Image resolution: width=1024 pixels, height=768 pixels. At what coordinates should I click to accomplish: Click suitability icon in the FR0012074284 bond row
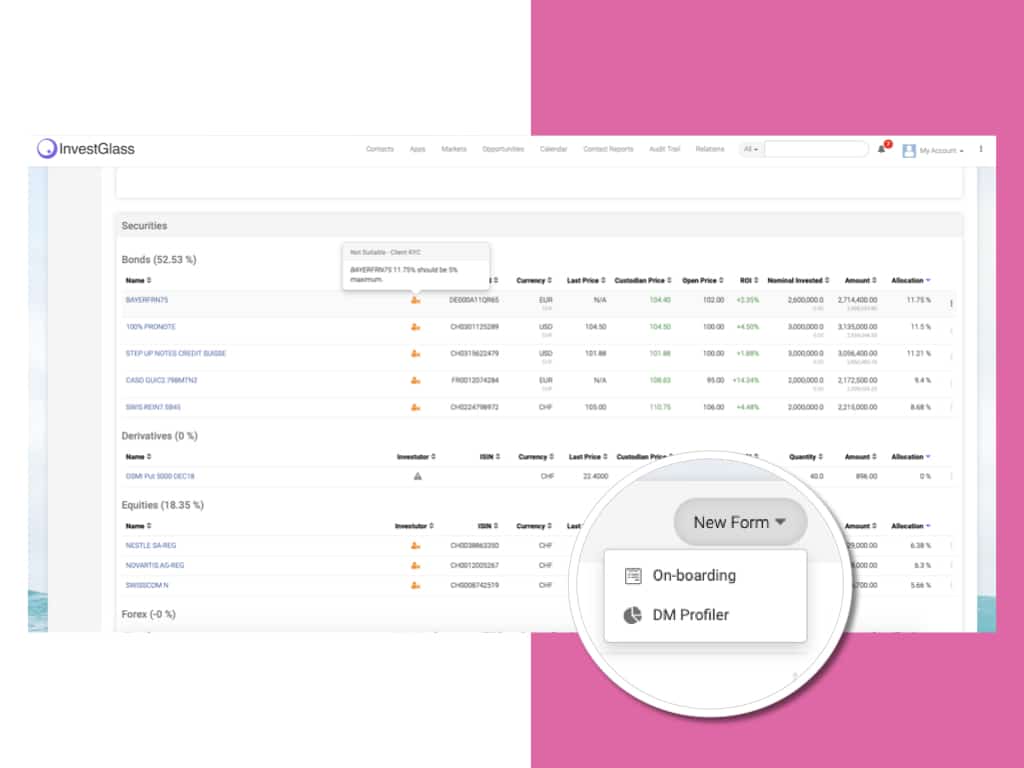tap(415, 381)
